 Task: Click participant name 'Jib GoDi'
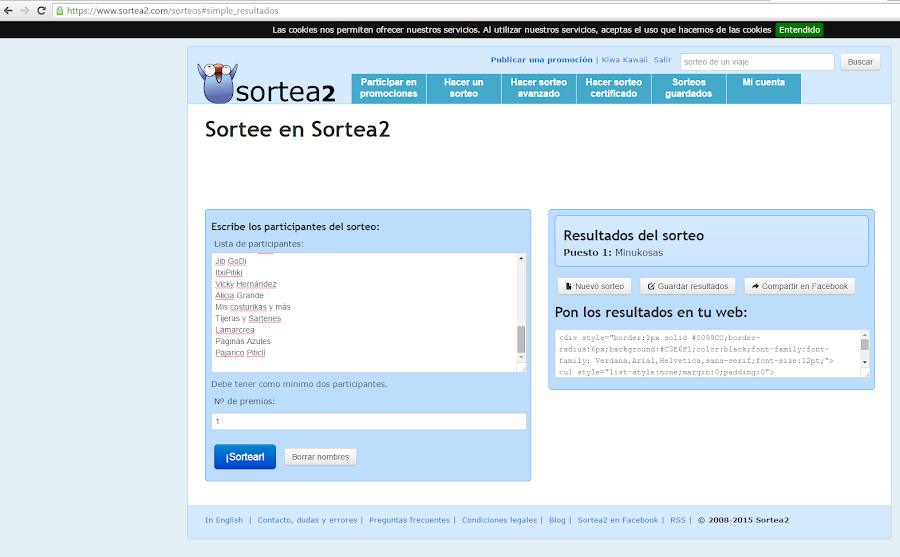[x=231, y=261]
